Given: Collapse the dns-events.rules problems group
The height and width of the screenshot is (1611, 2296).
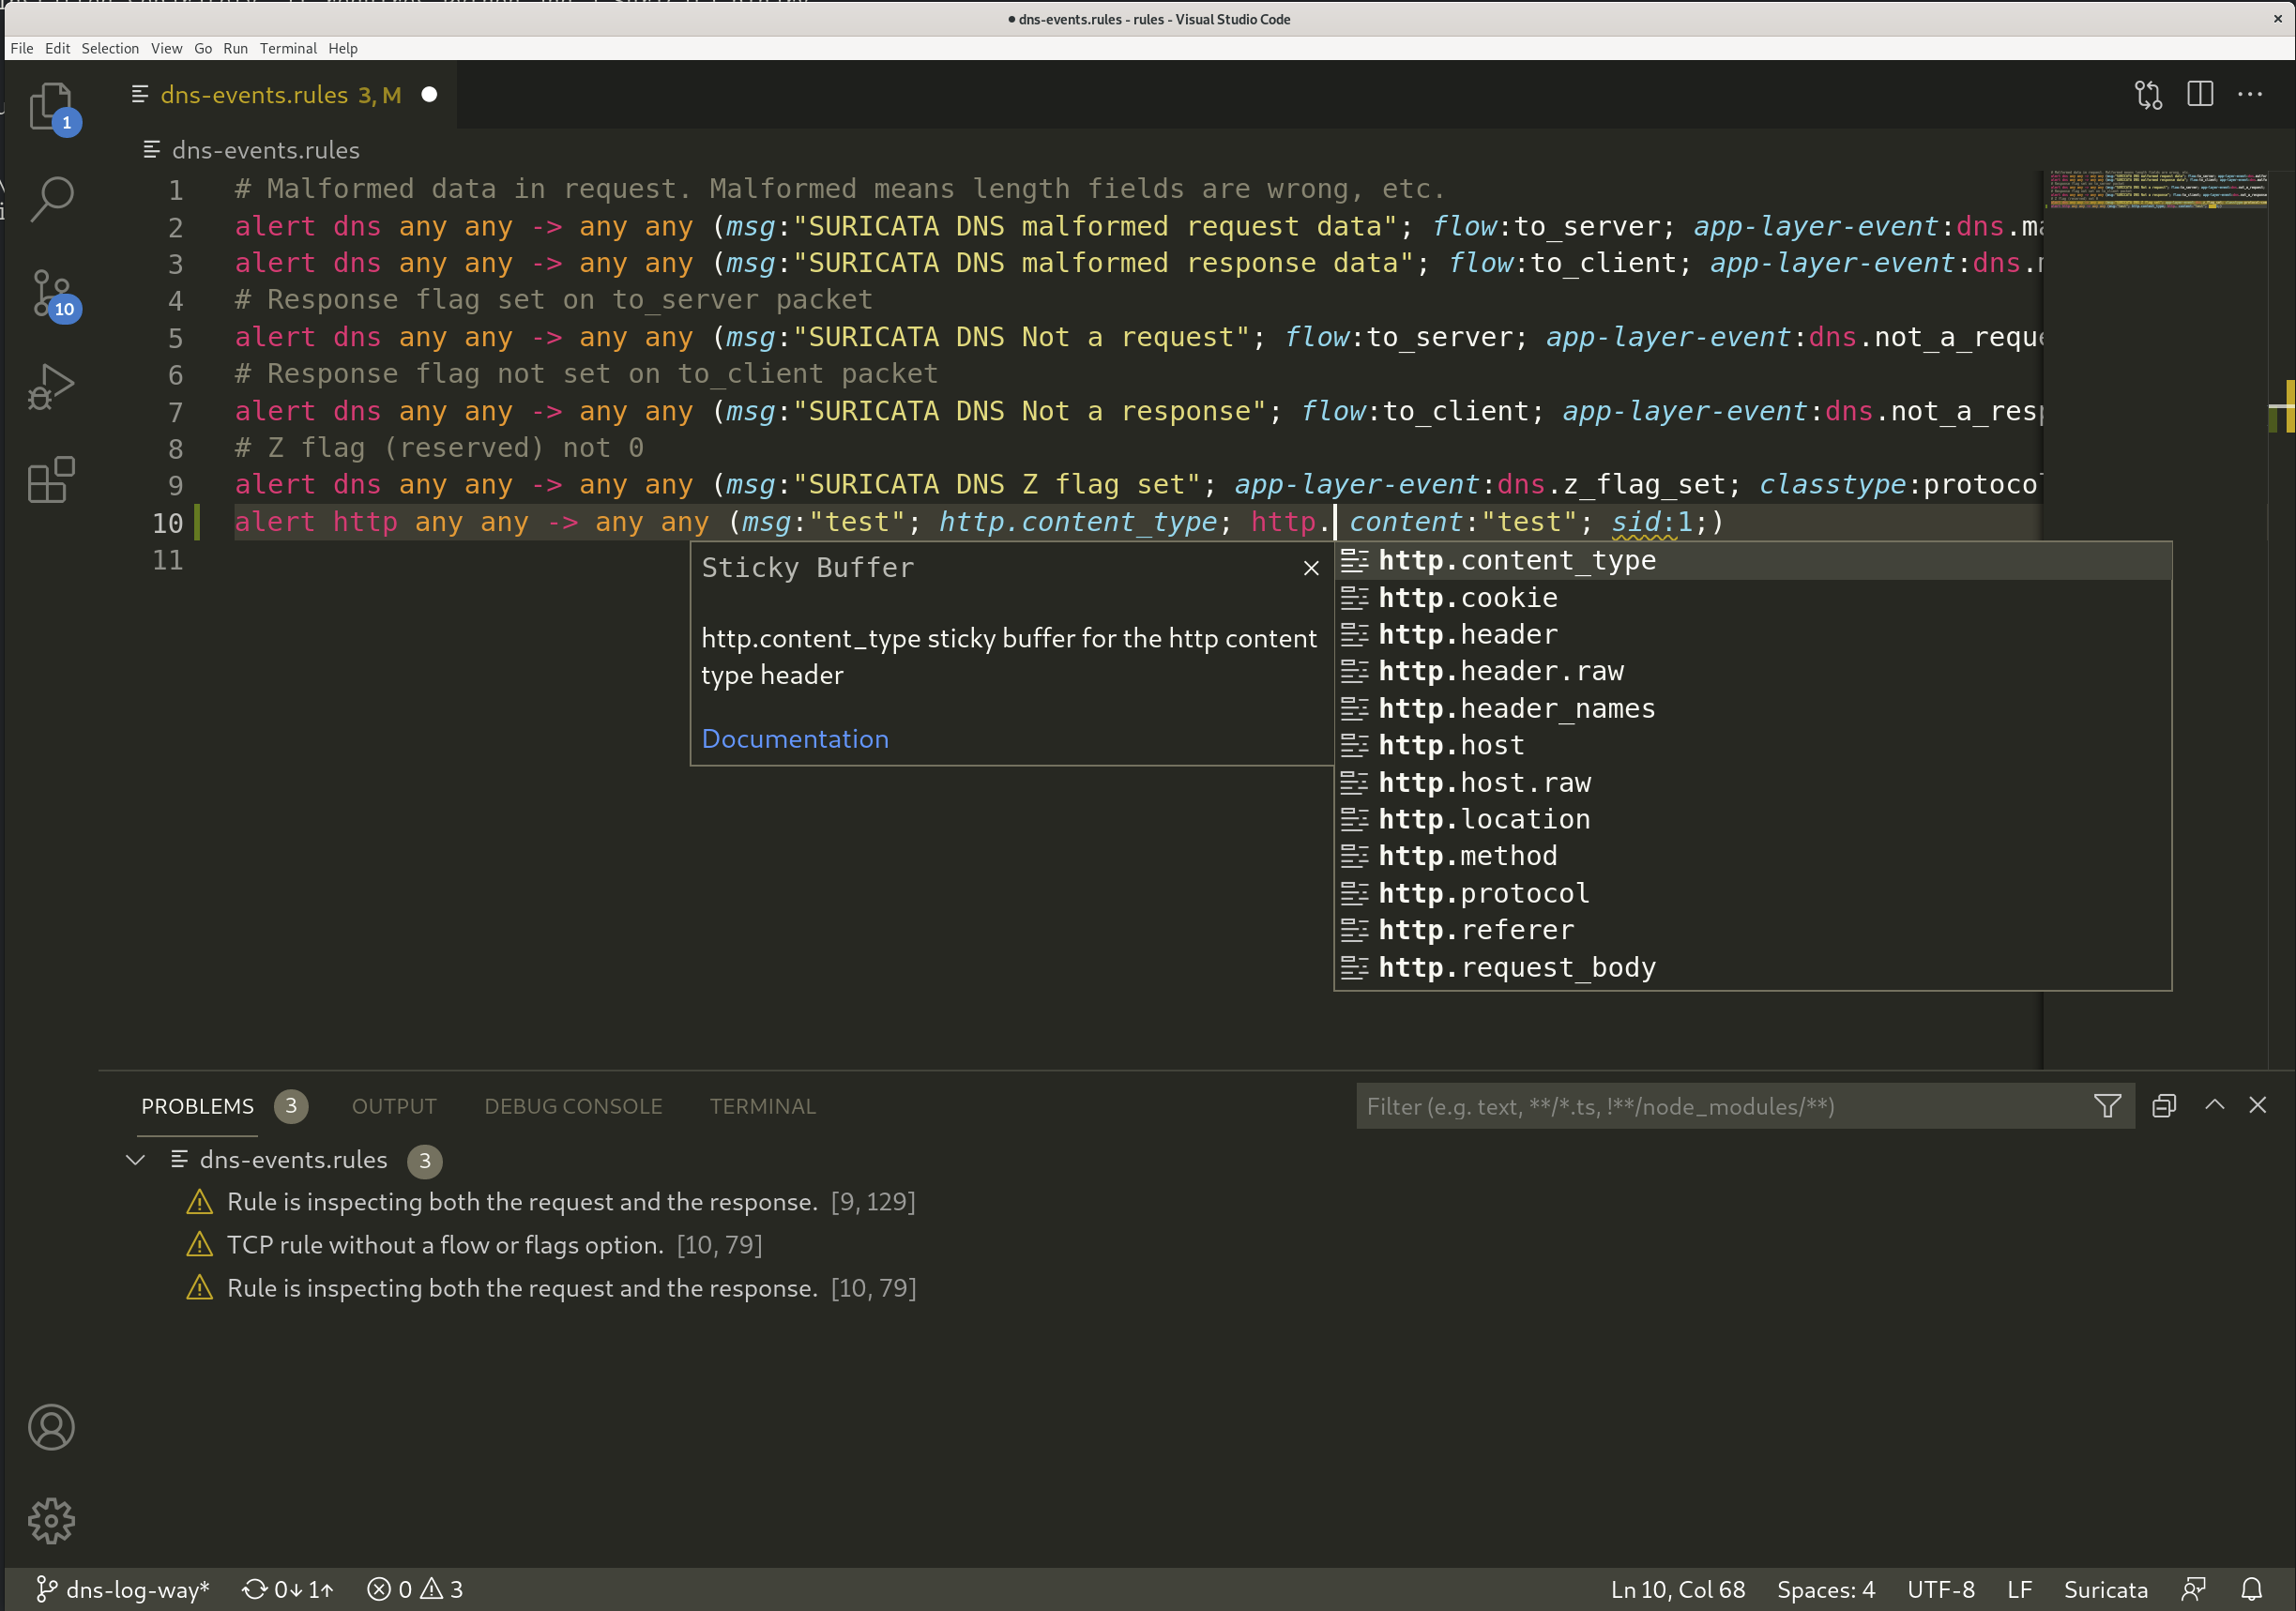Looking at the screenshot, I should coord(136,1160).
